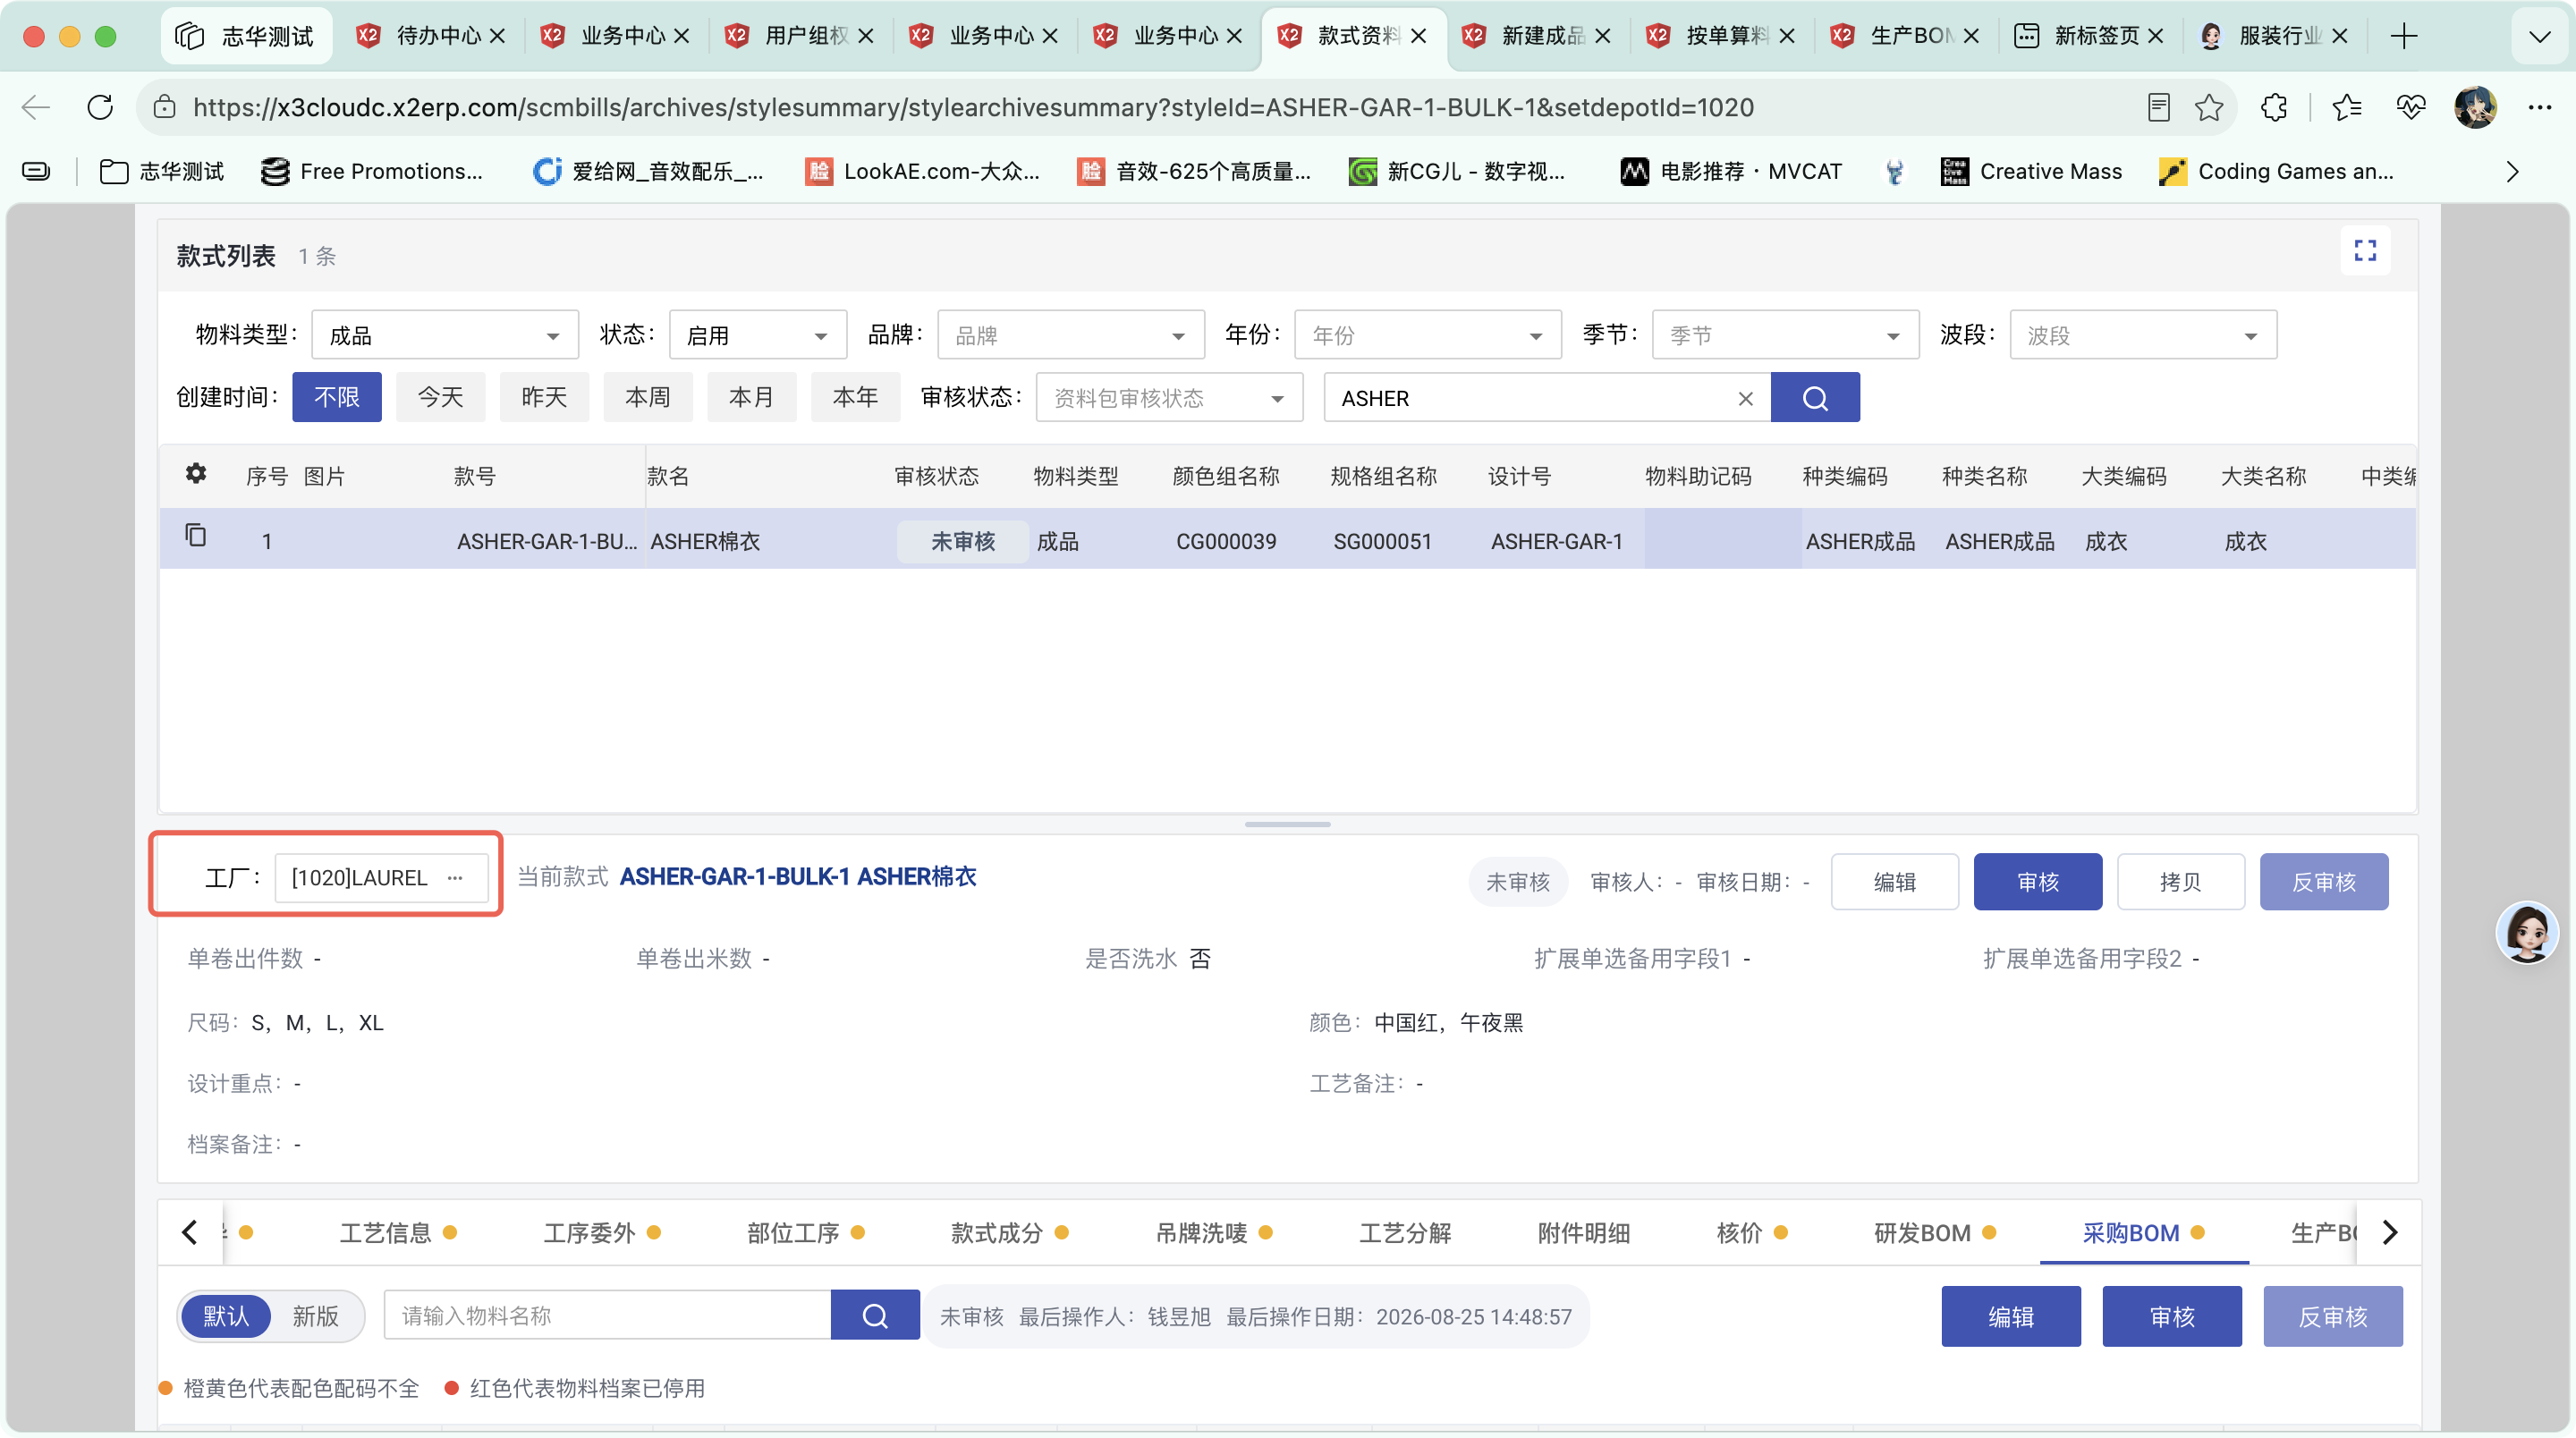
Task: Click the 请输入物料名称 input field
Action: tap(607, 1316)
